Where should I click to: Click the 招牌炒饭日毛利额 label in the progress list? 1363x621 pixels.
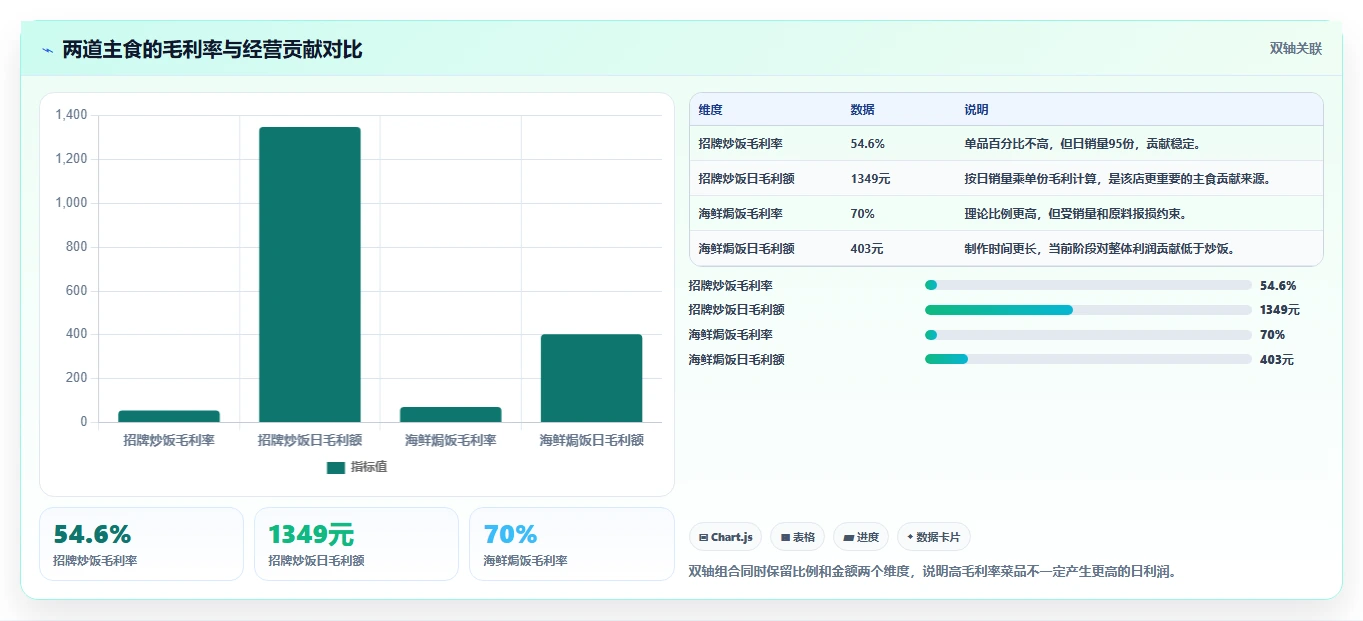[x=737, y=310]
